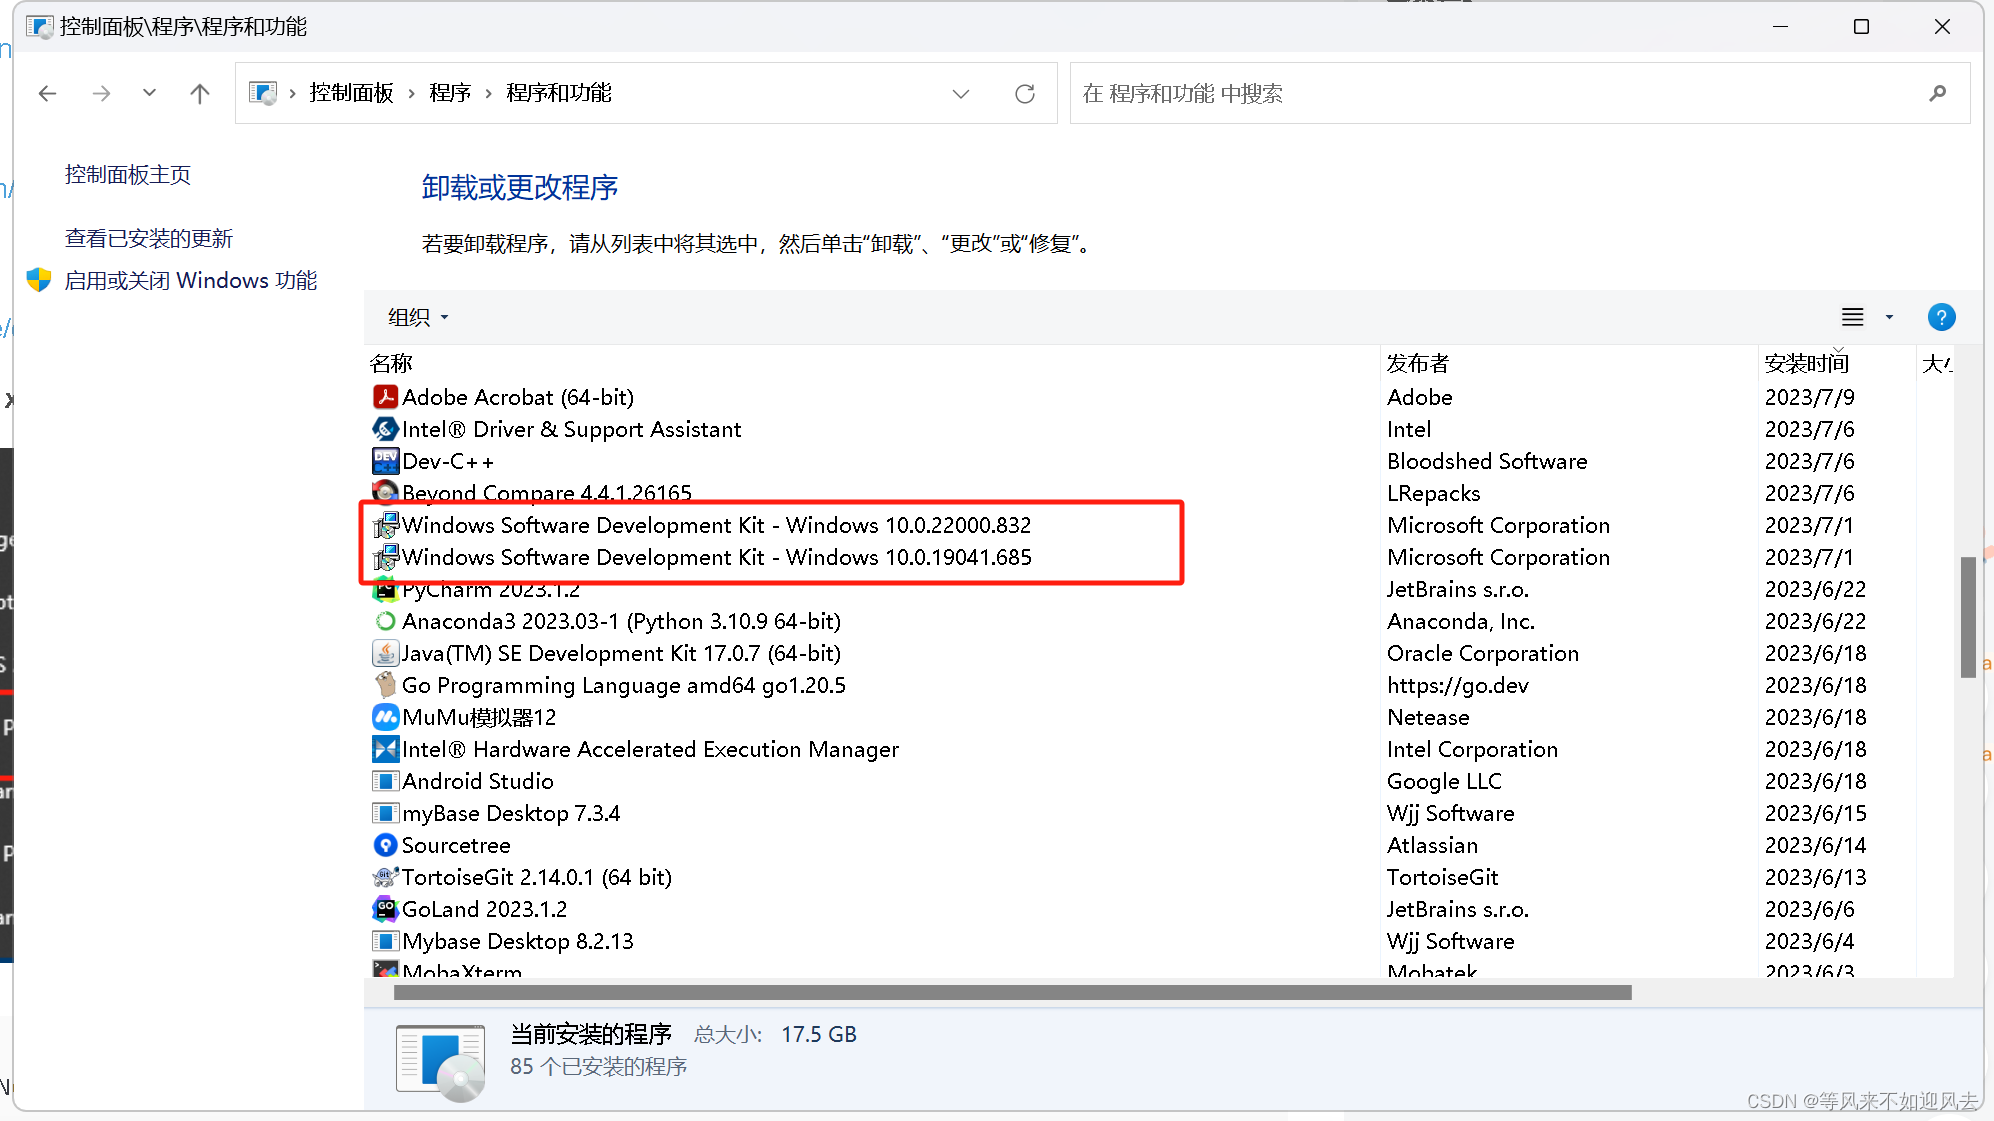
Task: Click publisher Bloodshed Software
Action: [x=1487, y=461]
